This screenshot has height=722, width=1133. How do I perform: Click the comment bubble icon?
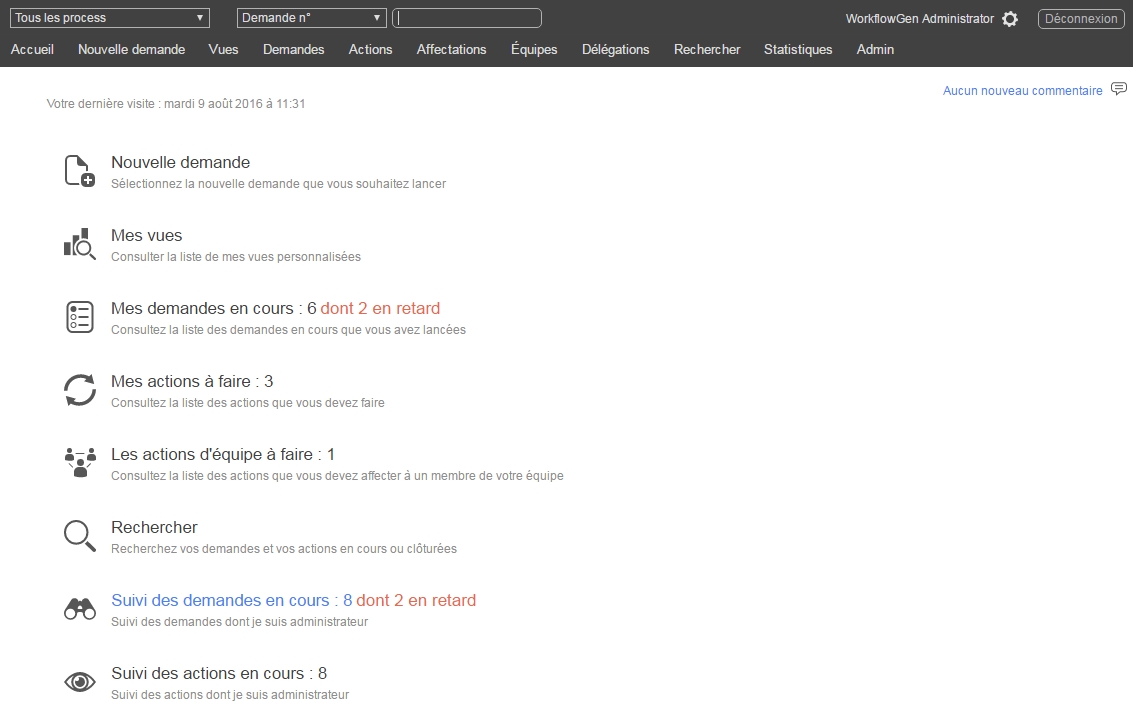click(x=1119, y=90)
